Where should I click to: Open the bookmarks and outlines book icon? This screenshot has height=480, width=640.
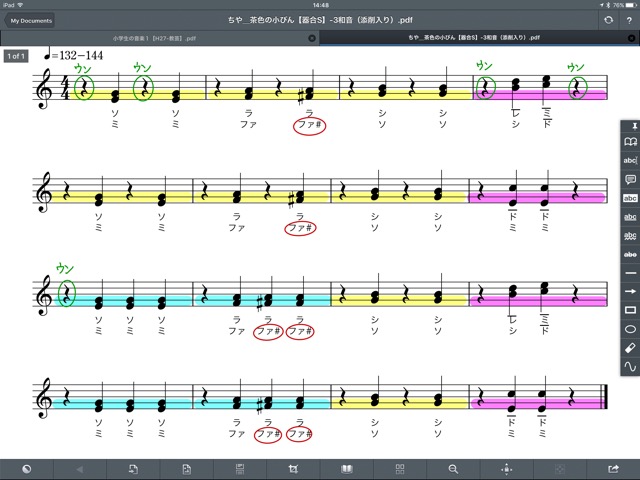347,469
